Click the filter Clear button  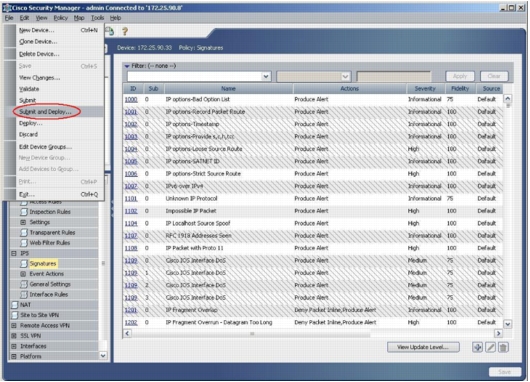(x=494, y=76)
